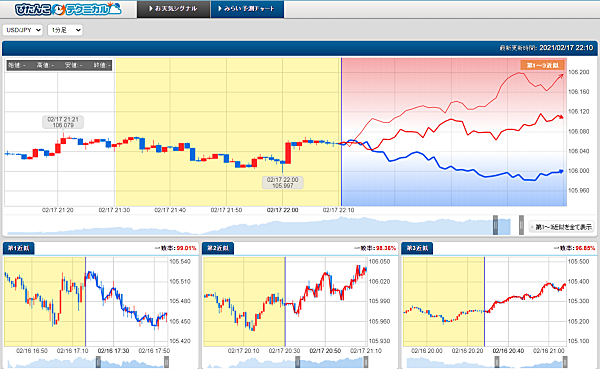Image resolution: width=600 pixels, height=369 pixels.
Task: Click the 98.36% match rate text
Action: [386, 248]
